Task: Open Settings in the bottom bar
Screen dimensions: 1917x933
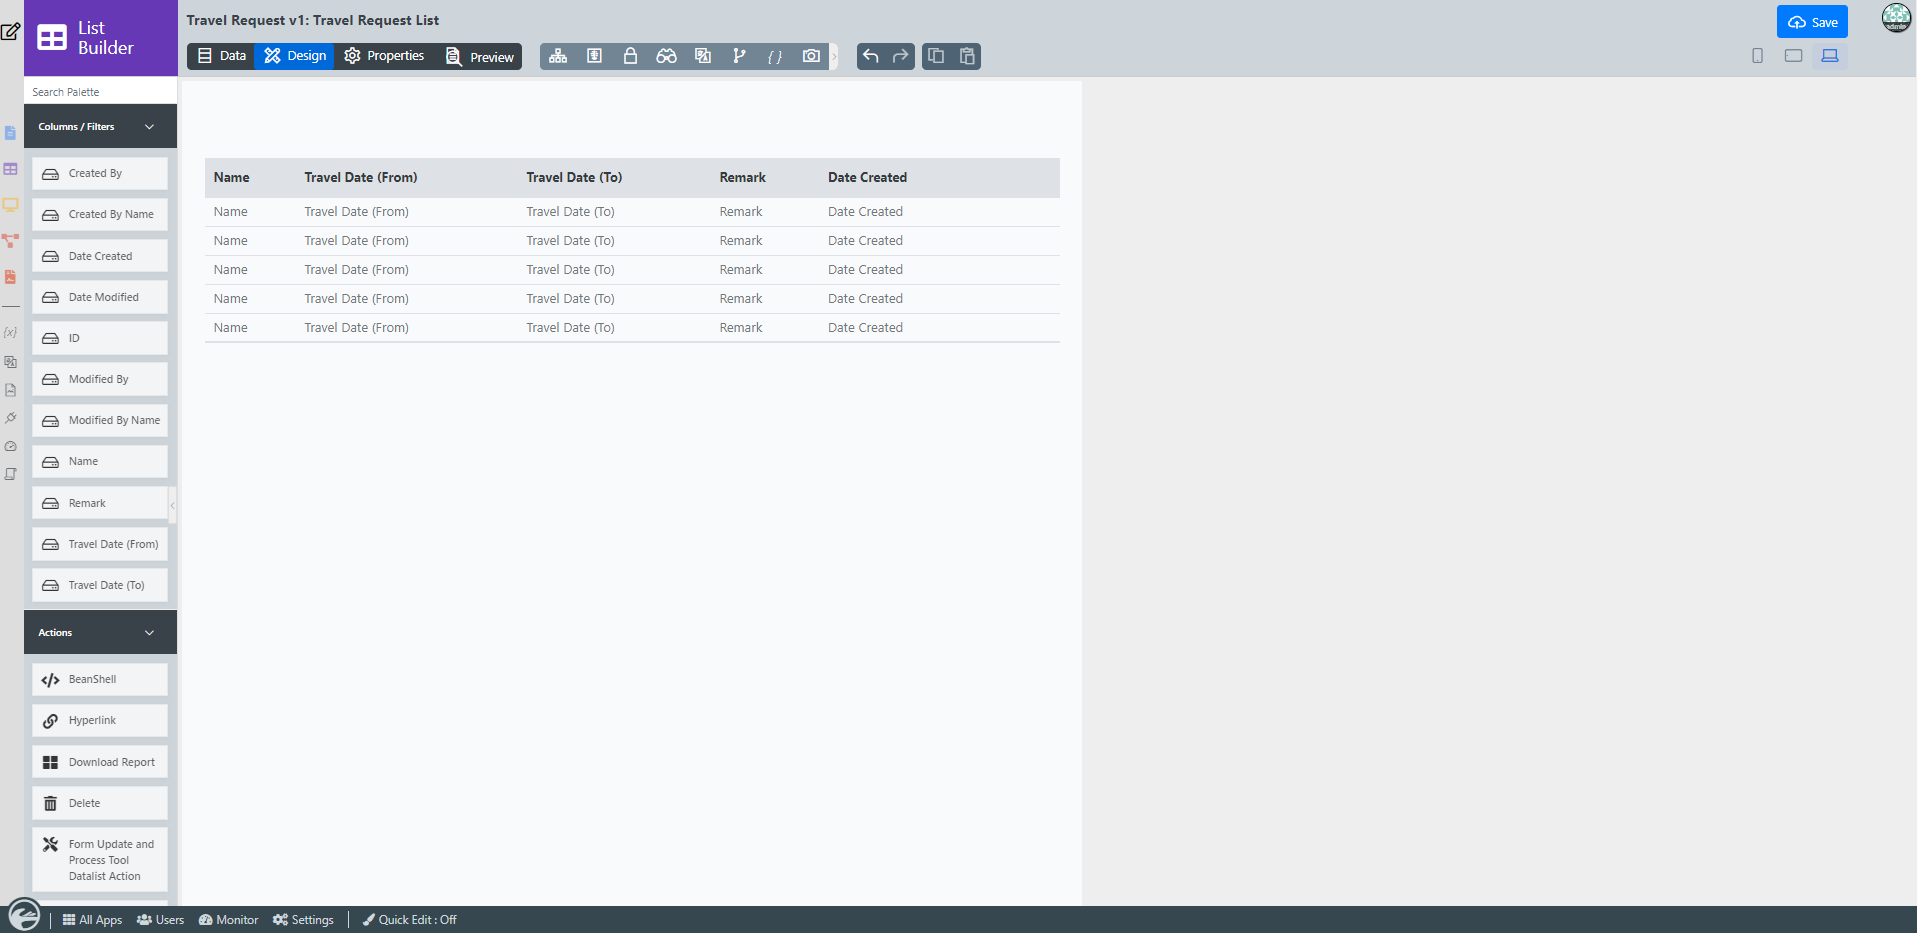Action: click(303, 920)
